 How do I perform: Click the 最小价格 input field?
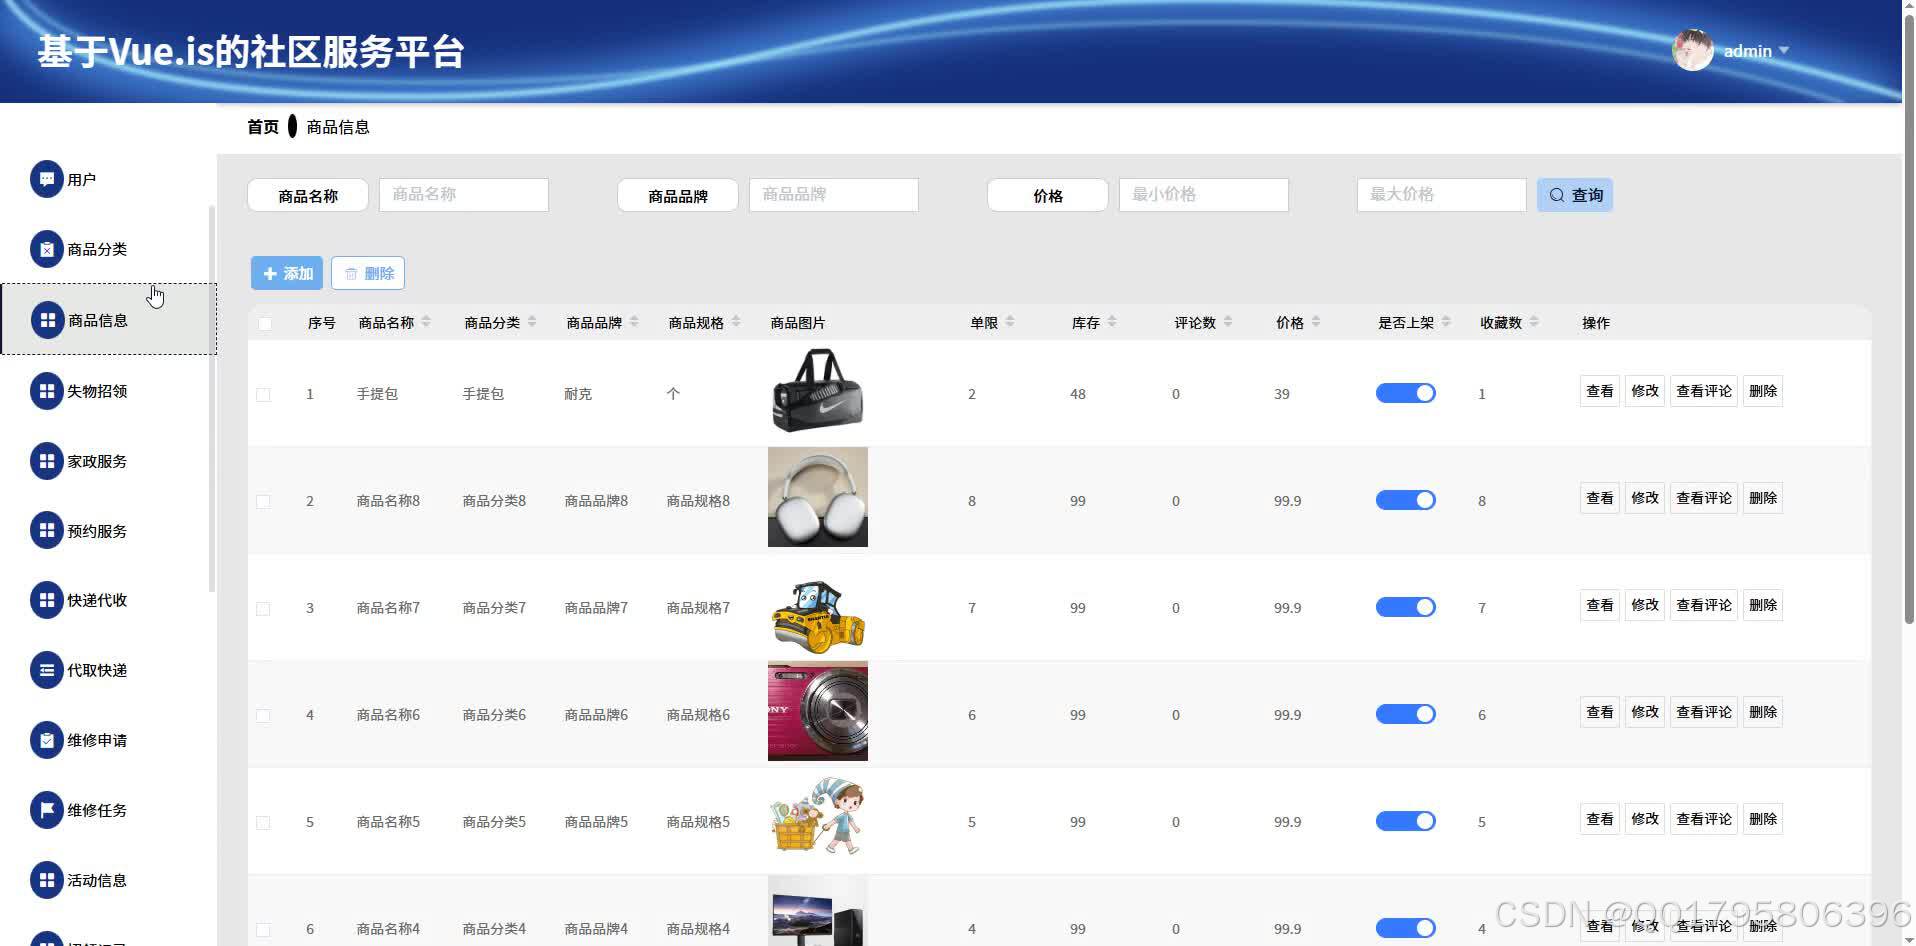click(x=1204, y=195)
